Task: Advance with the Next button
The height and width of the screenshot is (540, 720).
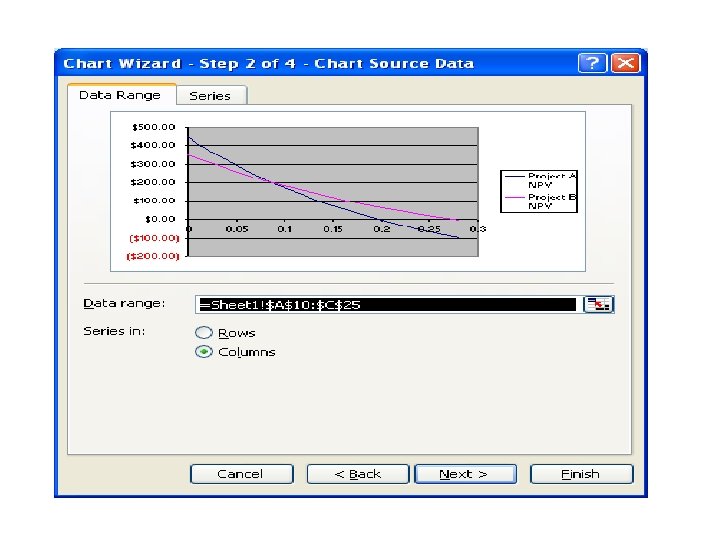Action: (x=465, y=474)
